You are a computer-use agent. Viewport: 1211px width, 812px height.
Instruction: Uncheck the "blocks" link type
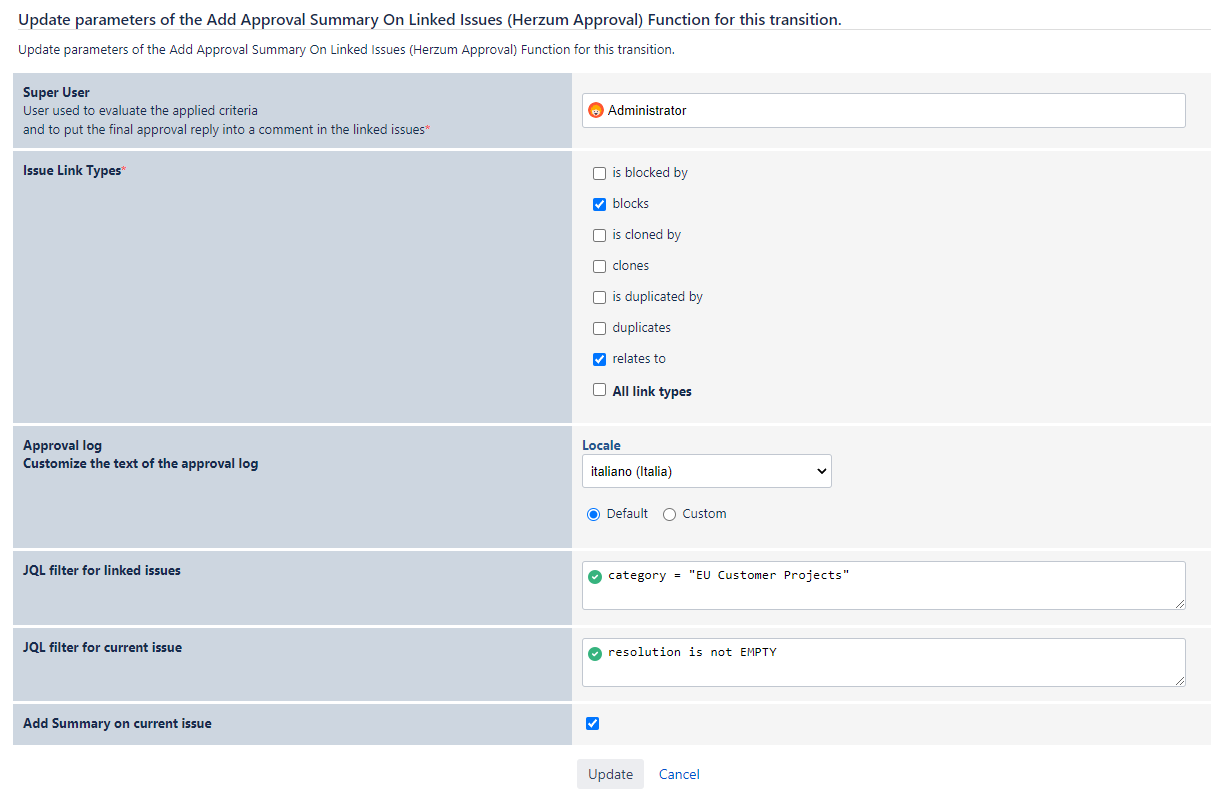point(600,204)
